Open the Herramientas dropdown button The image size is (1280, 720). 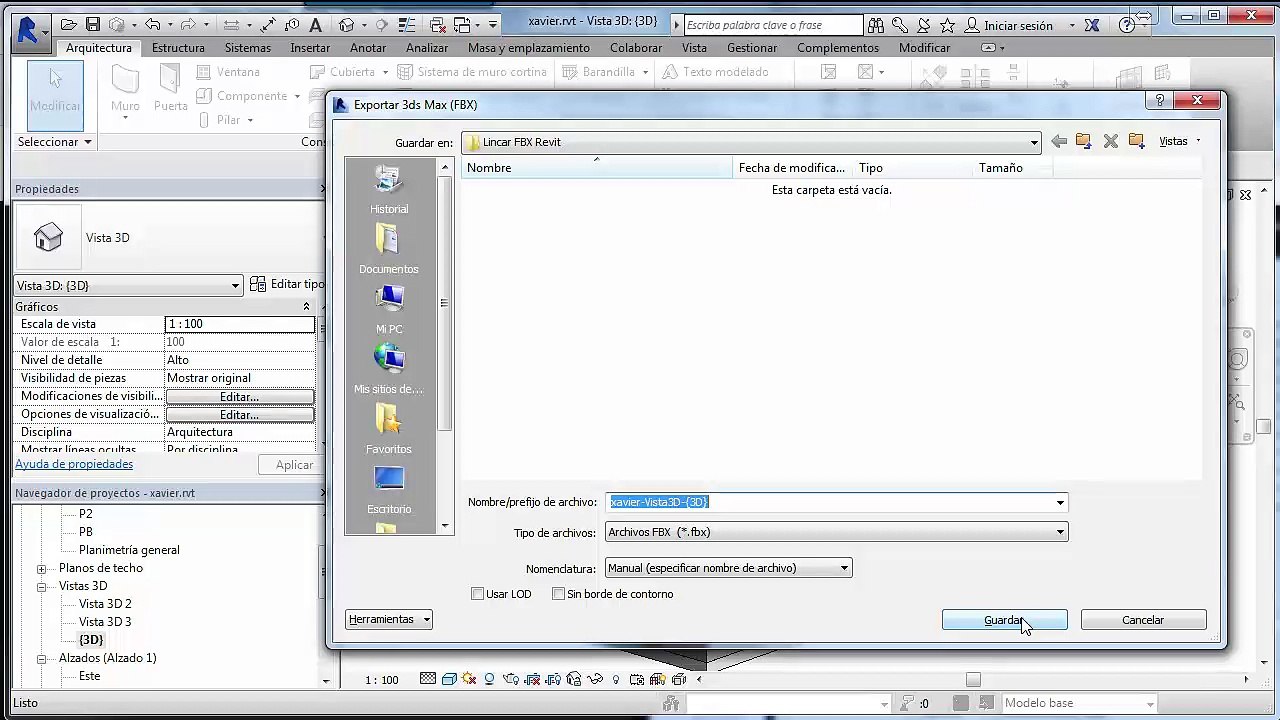(389, 620)
